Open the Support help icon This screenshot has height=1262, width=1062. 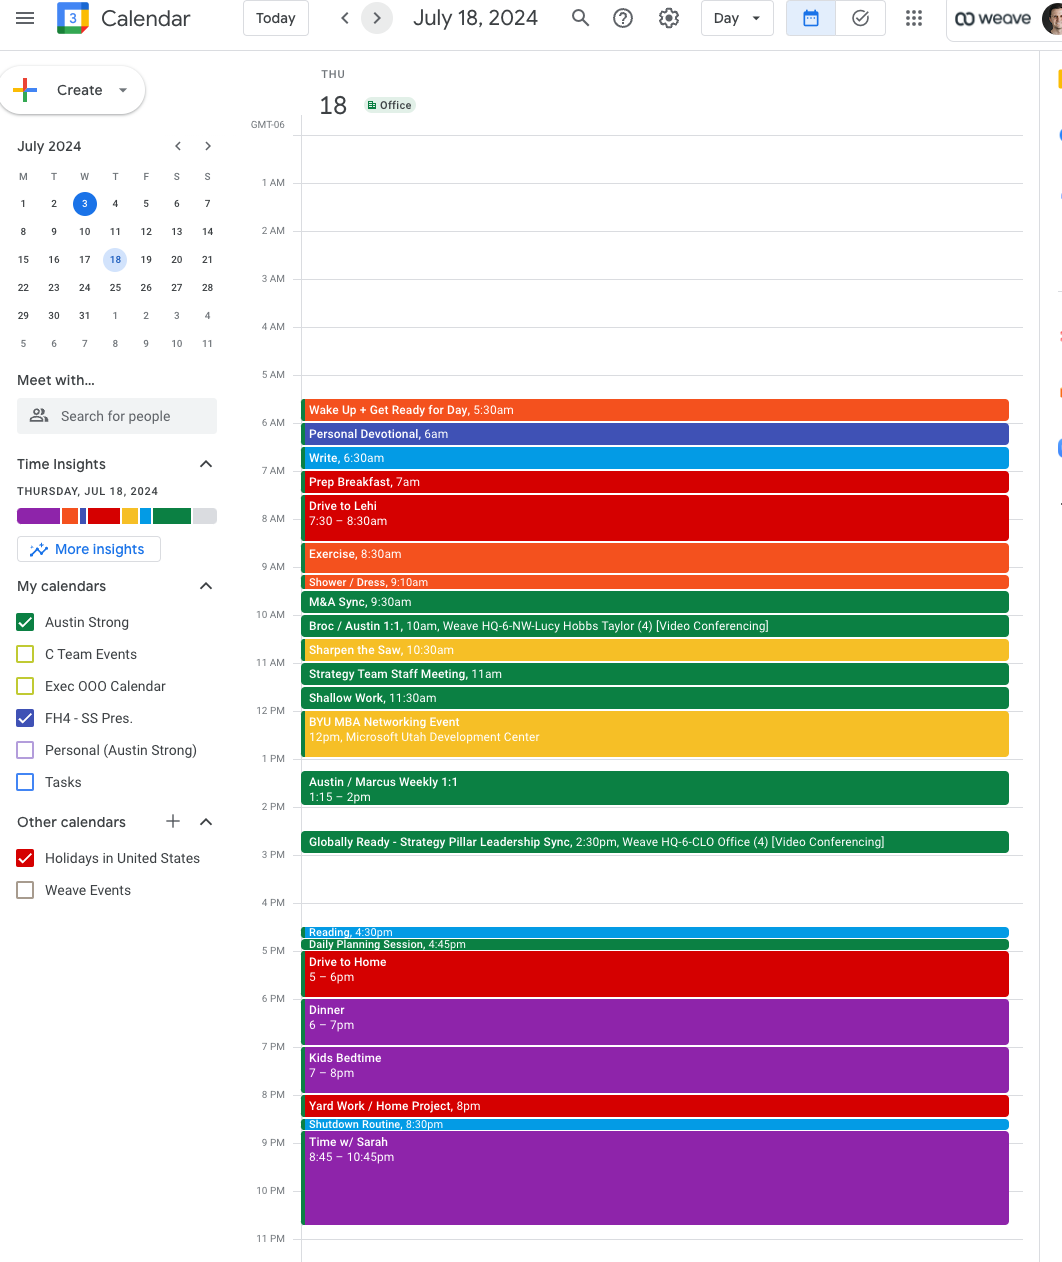623,18
